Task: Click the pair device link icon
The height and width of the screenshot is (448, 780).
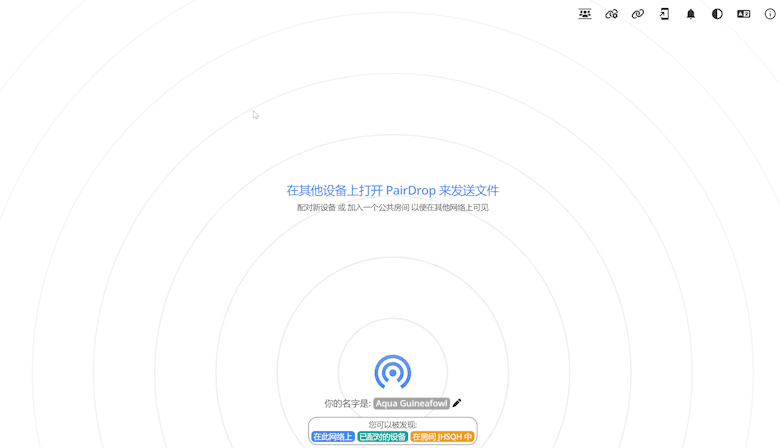Action: [x=637, y=14]
